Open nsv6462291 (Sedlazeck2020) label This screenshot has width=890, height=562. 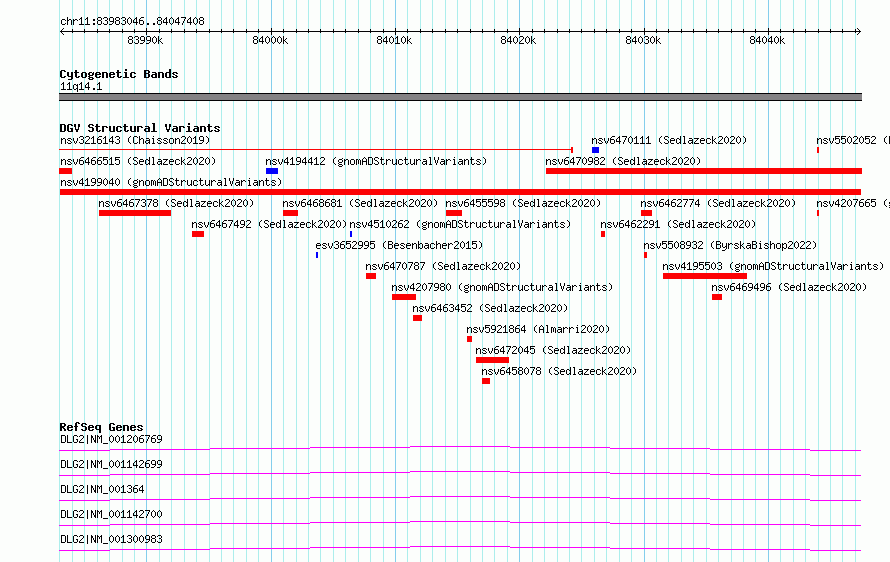[x=678, y=224]
